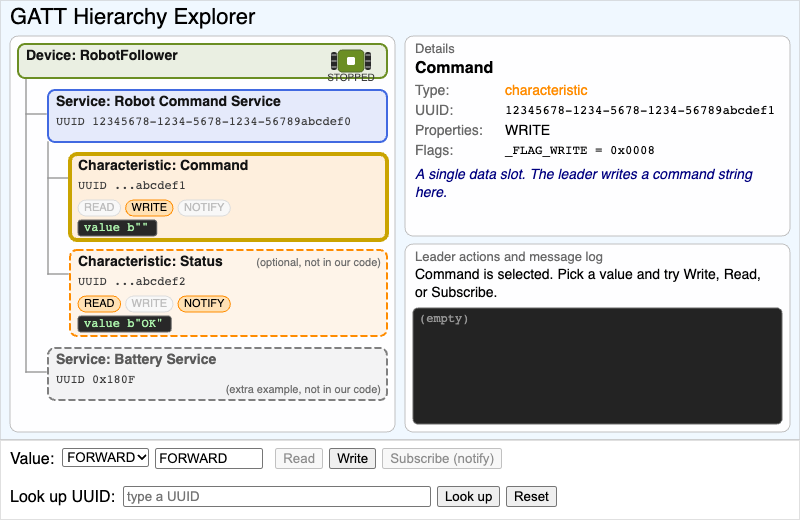
Task: Click the Subscribe (notify) button
Action: tap(442, 458)
